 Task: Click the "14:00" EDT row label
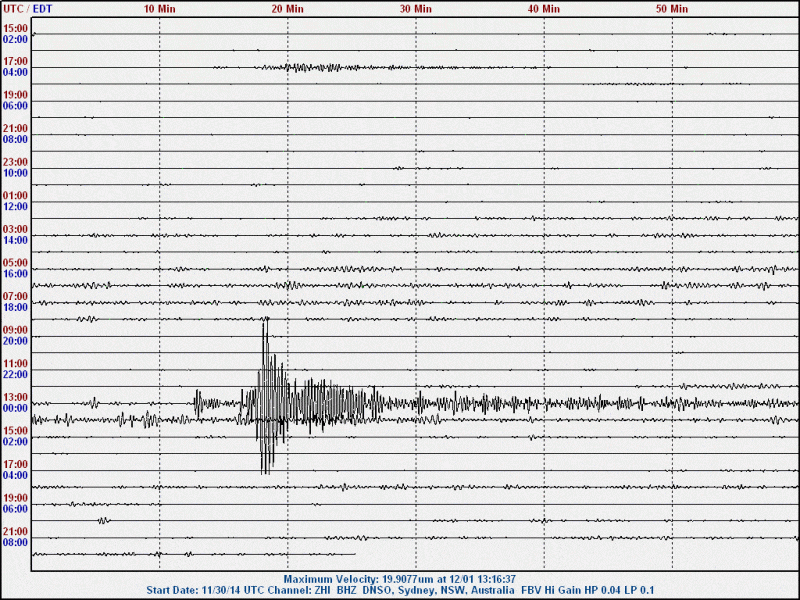[x=15, y=240]
